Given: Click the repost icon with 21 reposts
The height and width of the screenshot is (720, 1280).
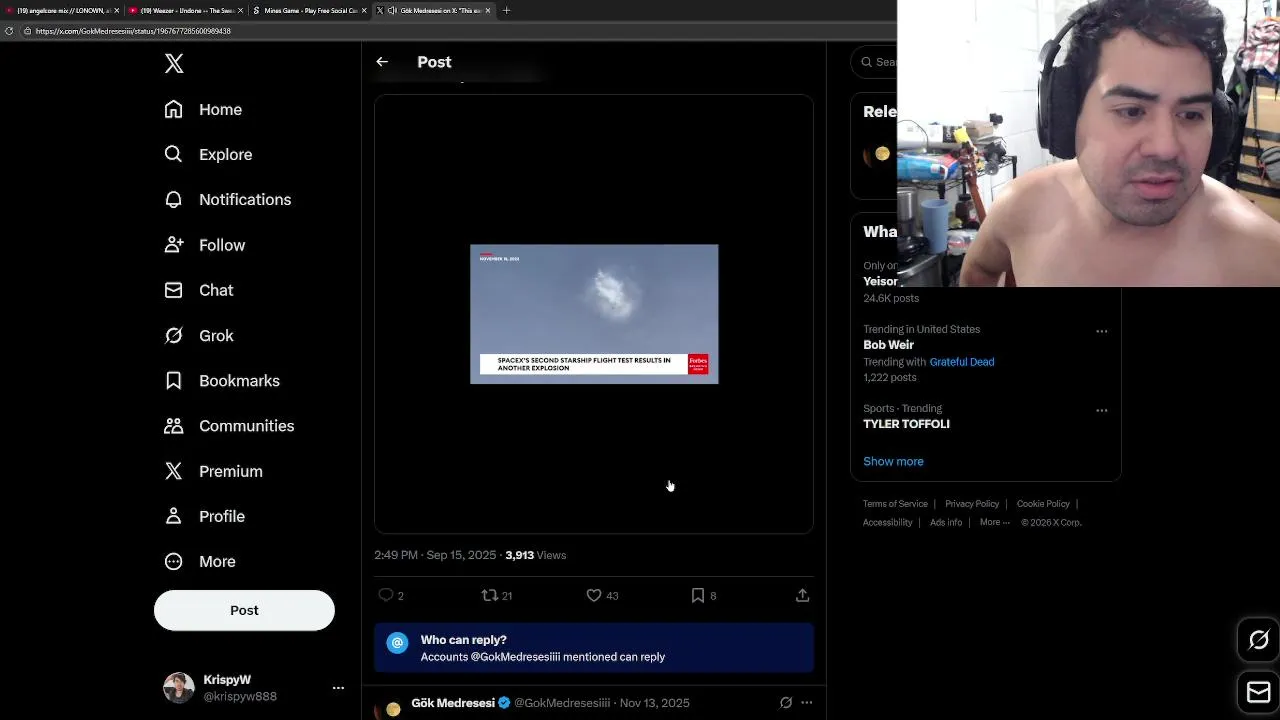Looking at the screenshot, I should [x=489, y=595].
